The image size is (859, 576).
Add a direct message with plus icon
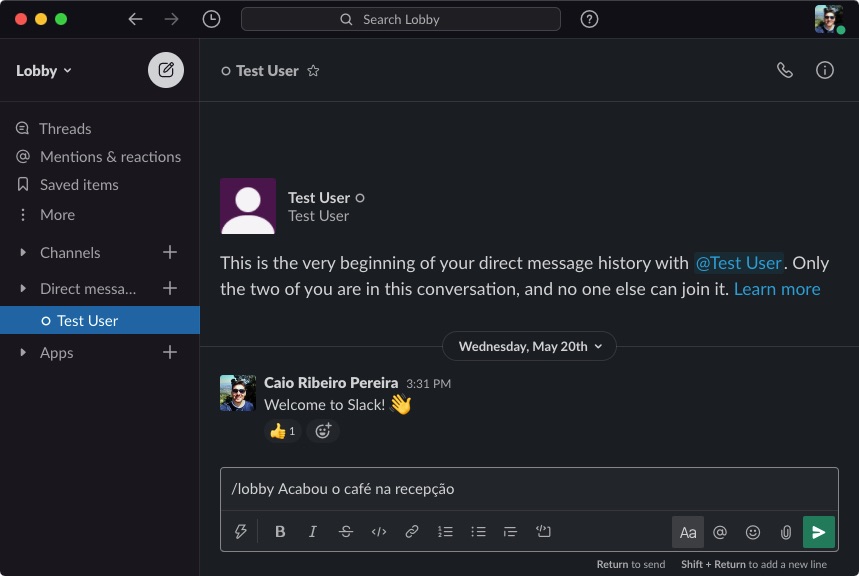(170, 288)
